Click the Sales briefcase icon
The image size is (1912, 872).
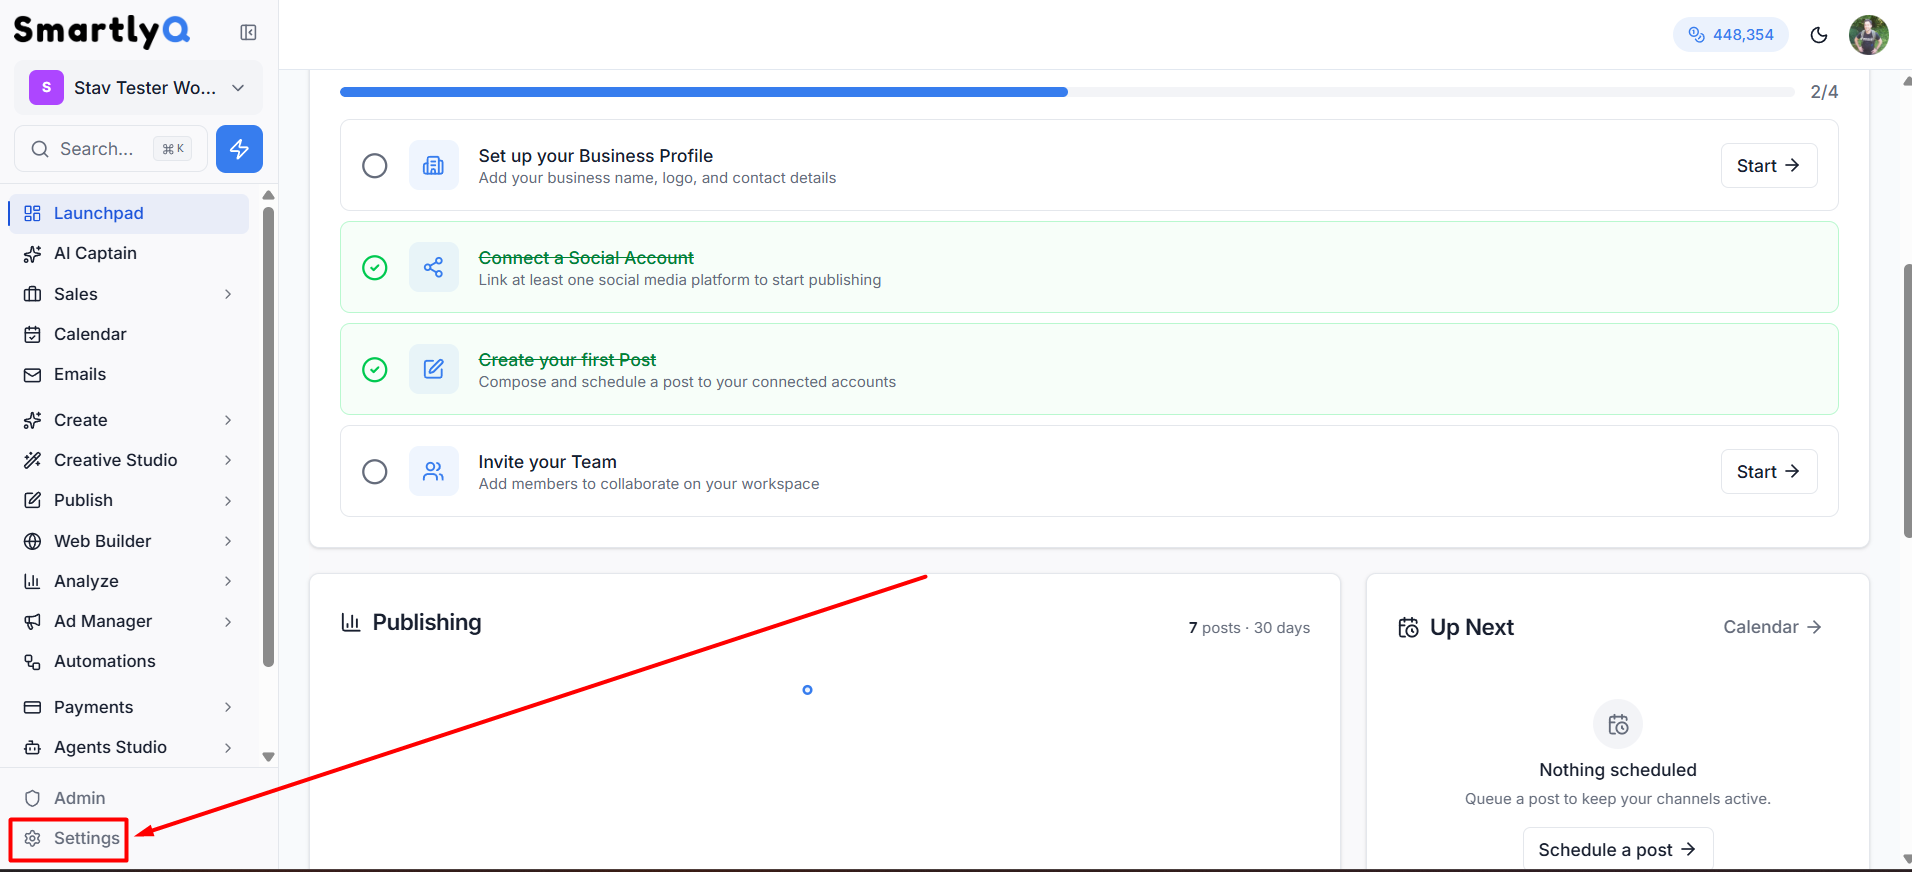click(x=33, y=294)
